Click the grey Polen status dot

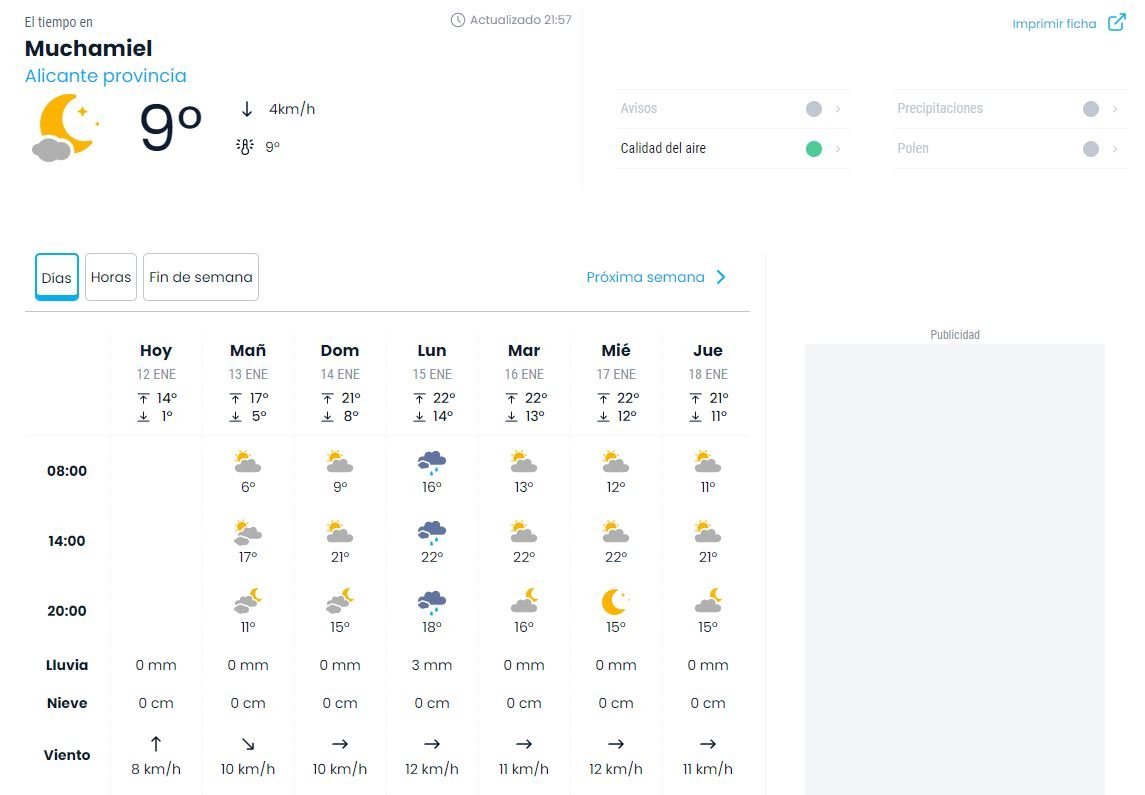point(1090,149)
